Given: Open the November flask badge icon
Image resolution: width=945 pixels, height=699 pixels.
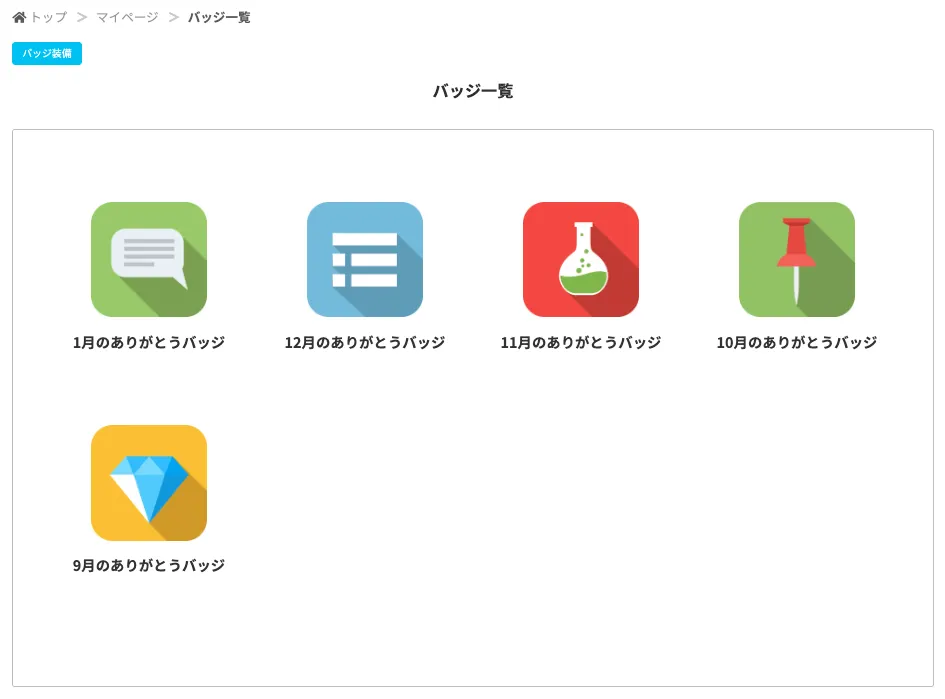Looking at the screenshot, I should click(581, 260).
